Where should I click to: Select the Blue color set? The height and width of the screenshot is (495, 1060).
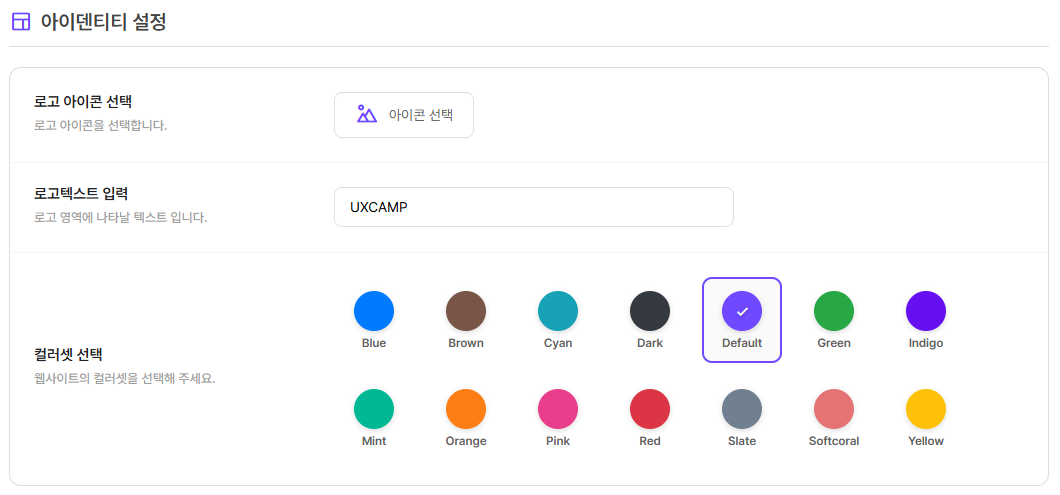click(374, 311)
